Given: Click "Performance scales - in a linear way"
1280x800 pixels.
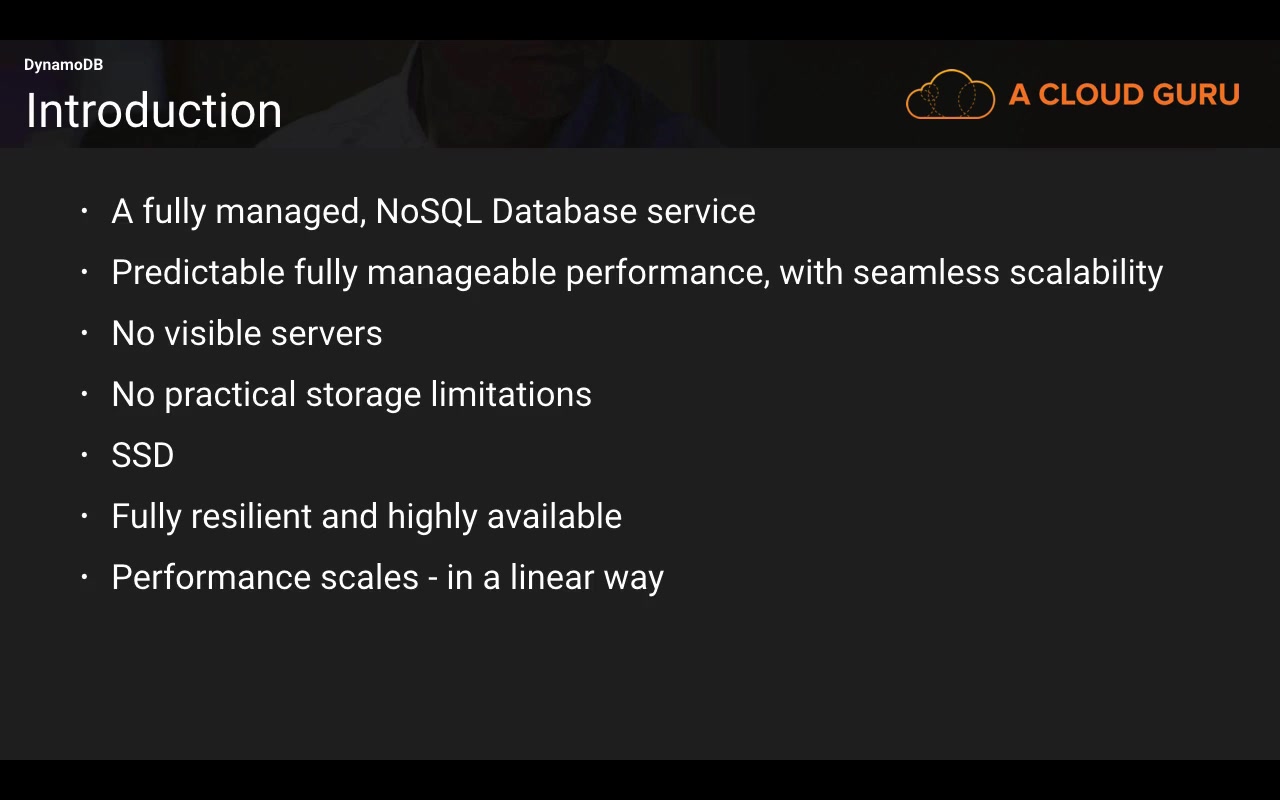Looking at the screenshot, I should point(387,577).
